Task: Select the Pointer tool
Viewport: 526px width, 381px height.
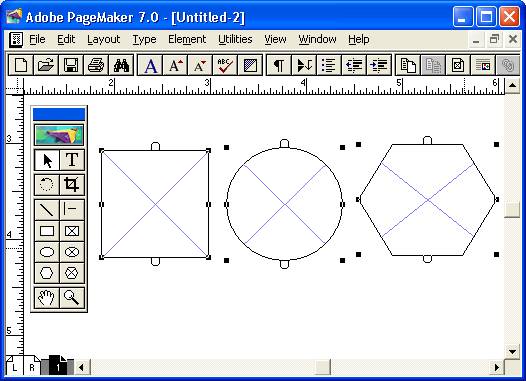Action: [47, 160]
